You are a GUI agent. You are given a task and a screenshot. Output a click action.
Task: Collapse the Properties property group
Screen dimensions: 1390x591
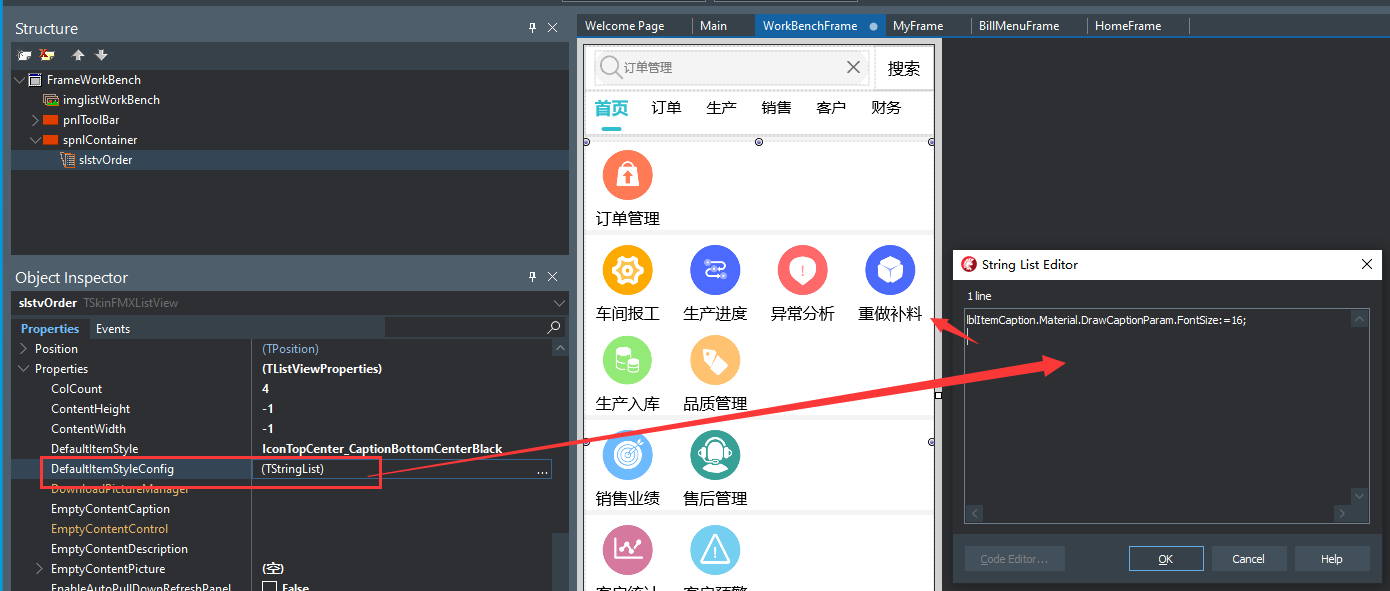tap(23, 369)
